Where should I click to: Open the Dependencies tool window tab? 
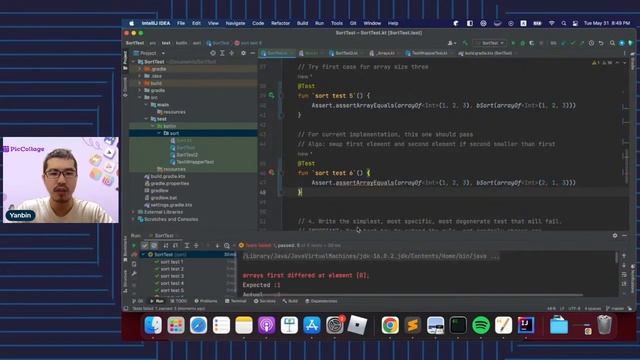321,301
